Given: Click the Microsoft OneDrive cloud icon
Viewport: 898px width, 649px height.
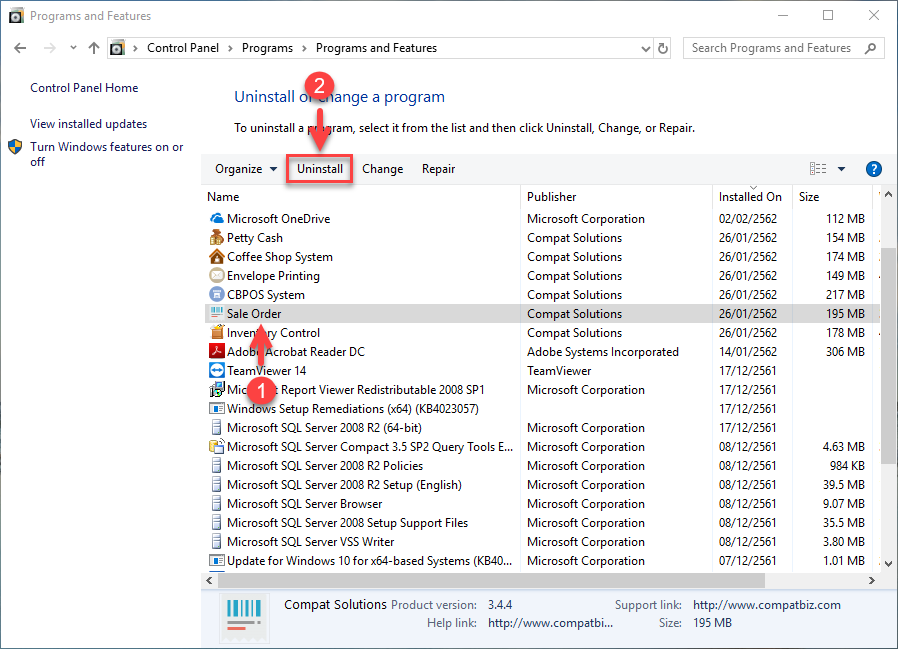Looking at the screenshot, I should pos(216,219).
